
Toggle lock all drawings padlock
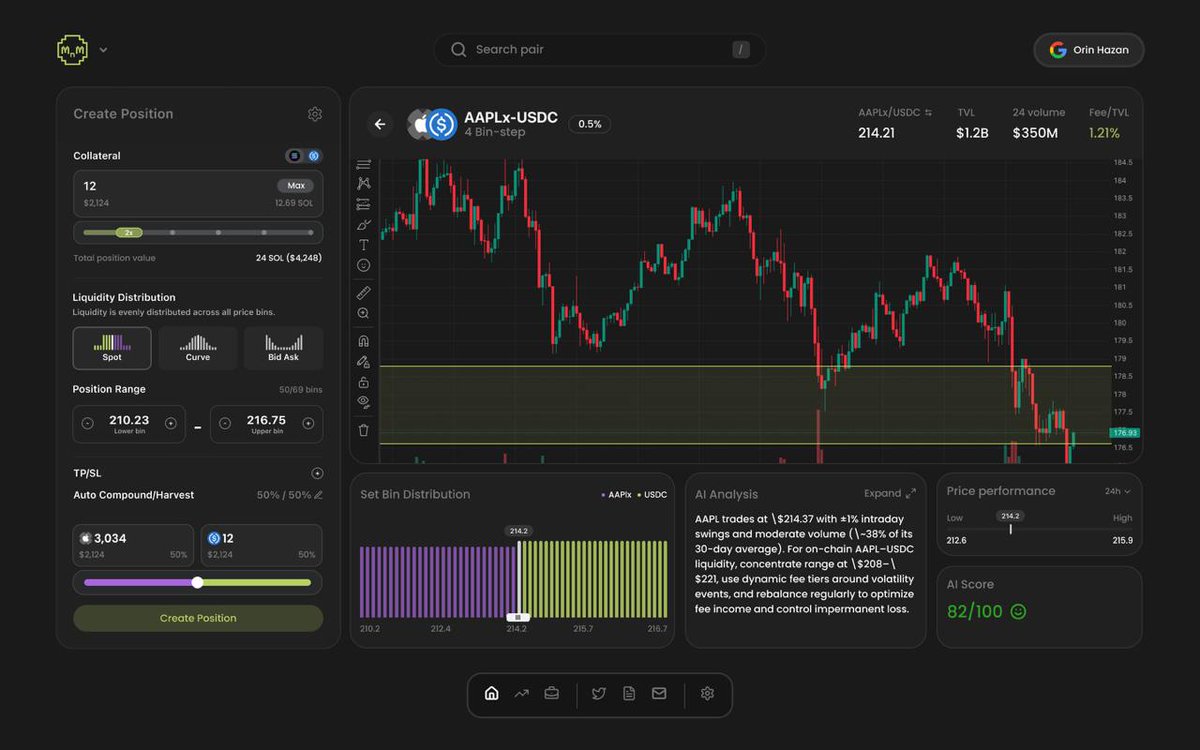tap(363, 382)
